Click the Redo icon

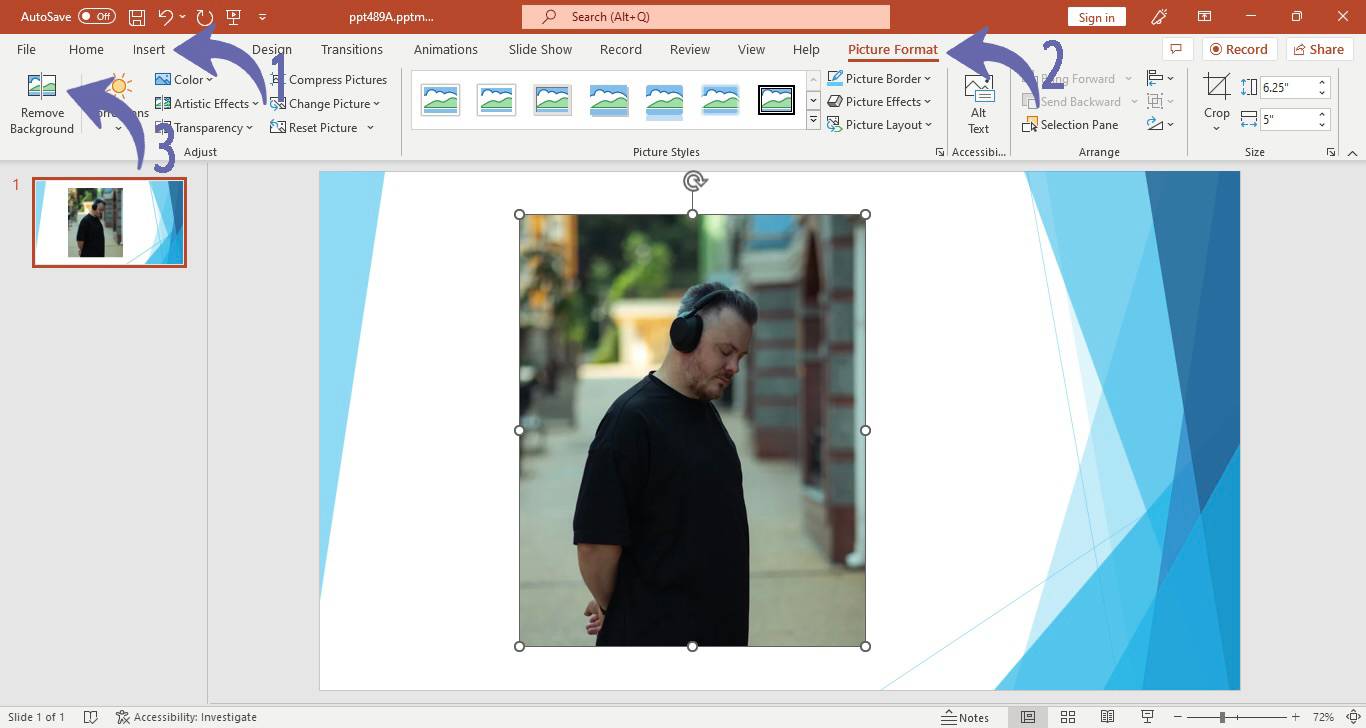click(x=205, y=17)
